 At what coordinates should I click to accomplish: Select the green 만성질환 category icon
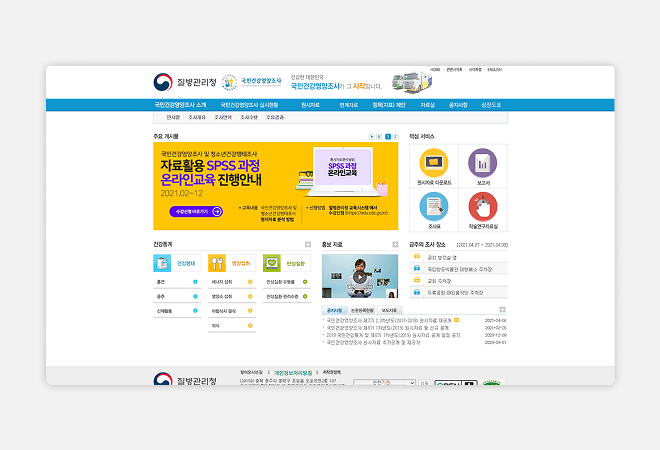[x=271, y=263]
